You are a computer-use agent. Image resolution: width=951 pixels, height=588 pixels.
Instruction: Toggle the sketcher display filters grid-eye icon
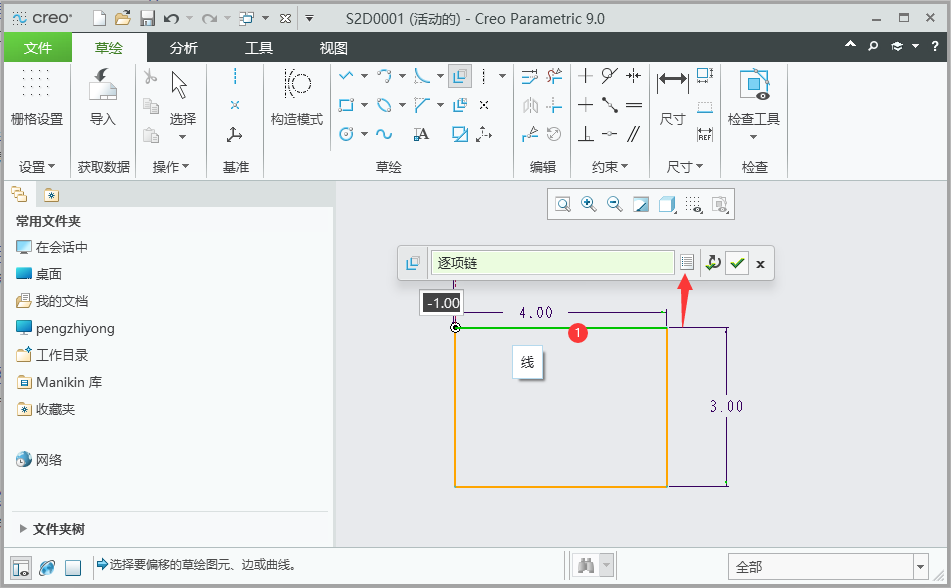(x=693, y=204)
